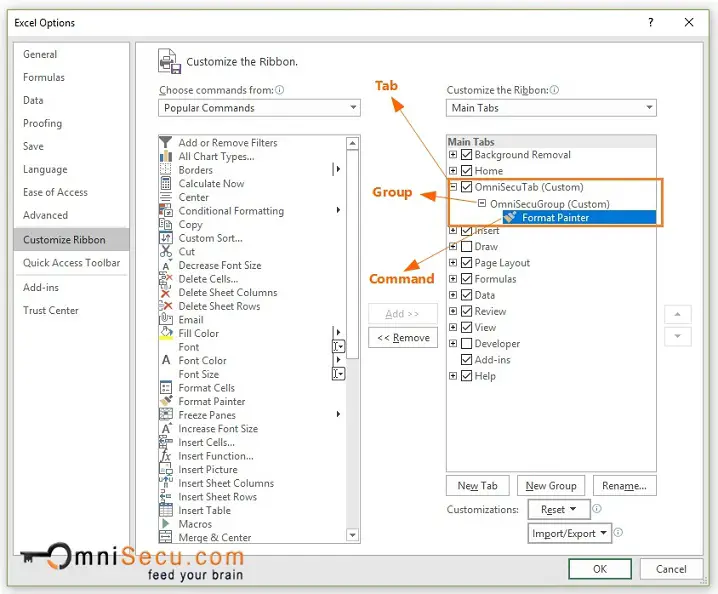Click the info icon beside Choose commands from
Image resolution: width=718 pixels, height=594 pixels.
(279, 90)
